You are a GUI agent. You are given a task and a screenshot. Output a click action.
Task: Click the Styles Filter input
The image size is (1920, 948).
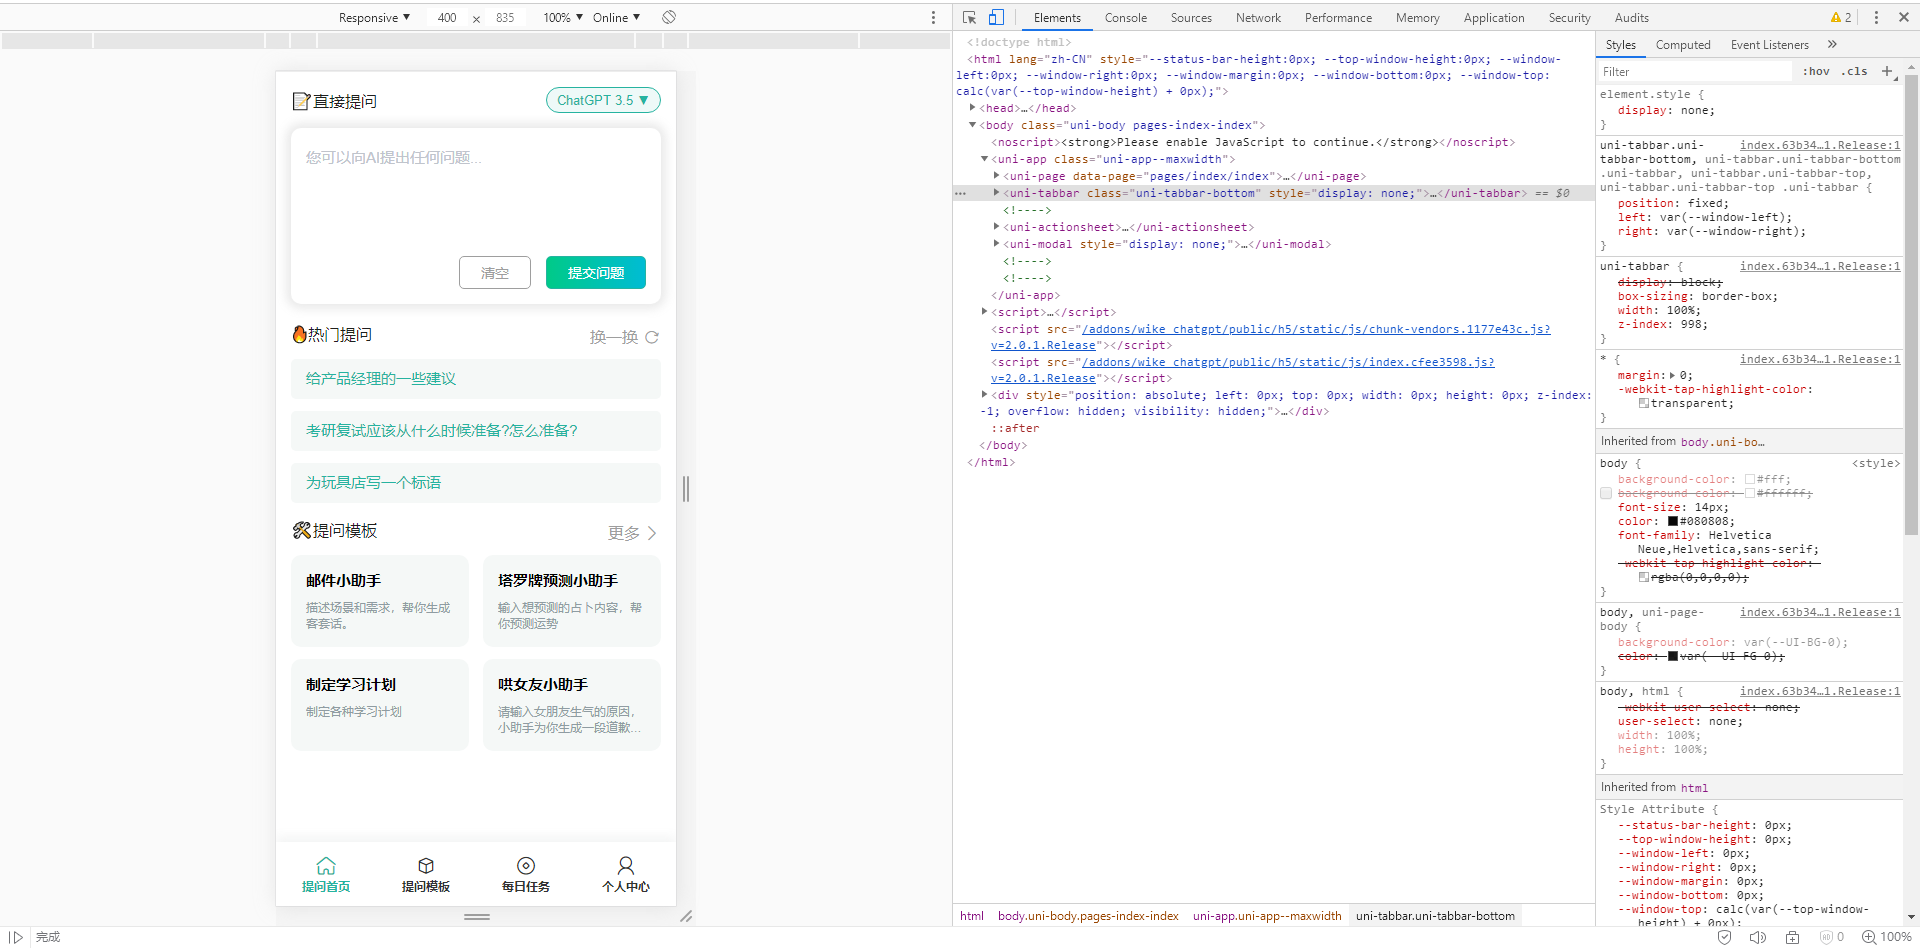[x=1695, y=71]
